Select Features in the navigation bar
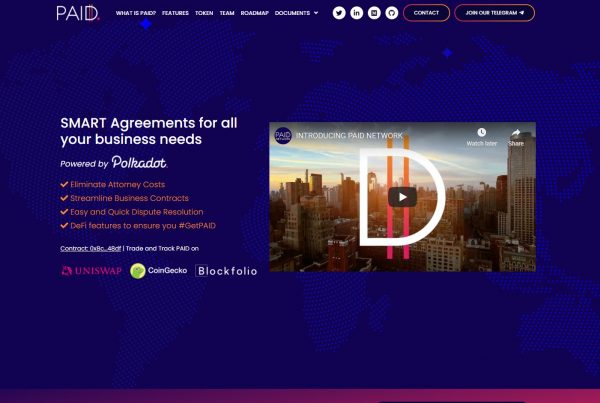600x403 pixels. click(x=175, y=13)
